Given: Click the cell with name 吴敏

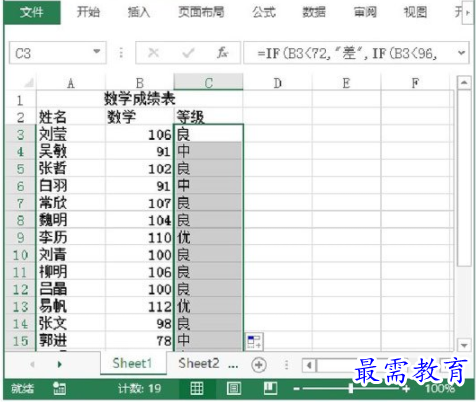Looking at the screenshot, I should 71,152.
